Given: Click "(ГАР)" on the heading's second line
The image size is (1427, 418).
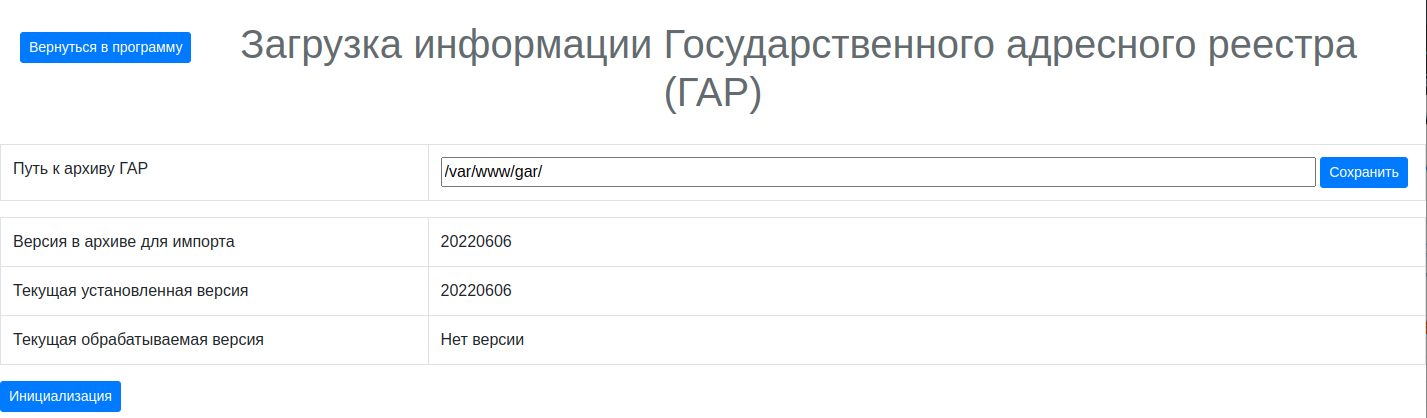Looking at the screenshot, I should coord(712,94).
